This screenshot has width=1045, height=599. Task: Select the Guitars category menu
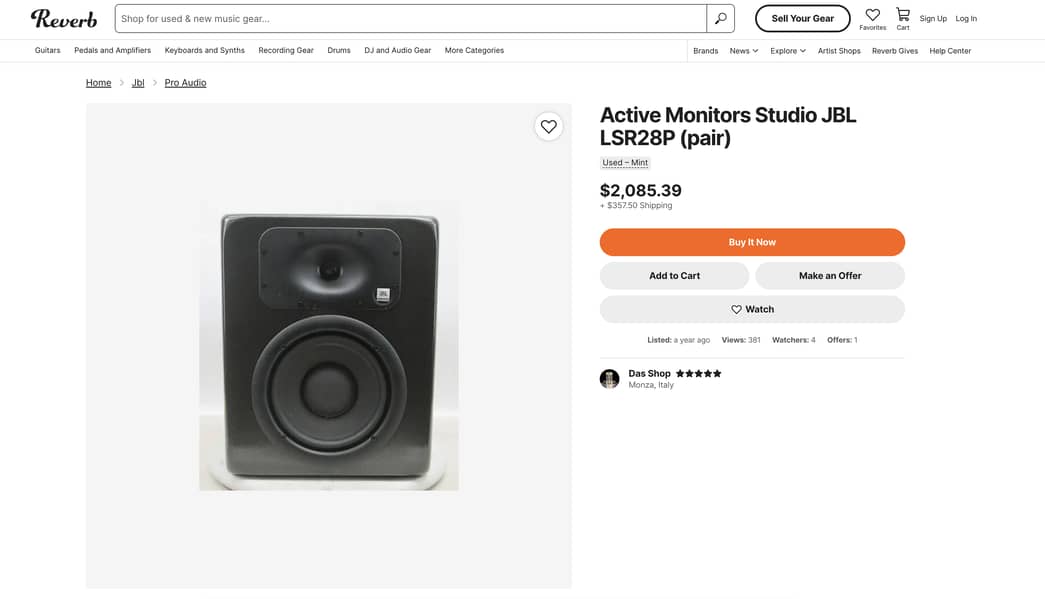(x=47, y=49)
